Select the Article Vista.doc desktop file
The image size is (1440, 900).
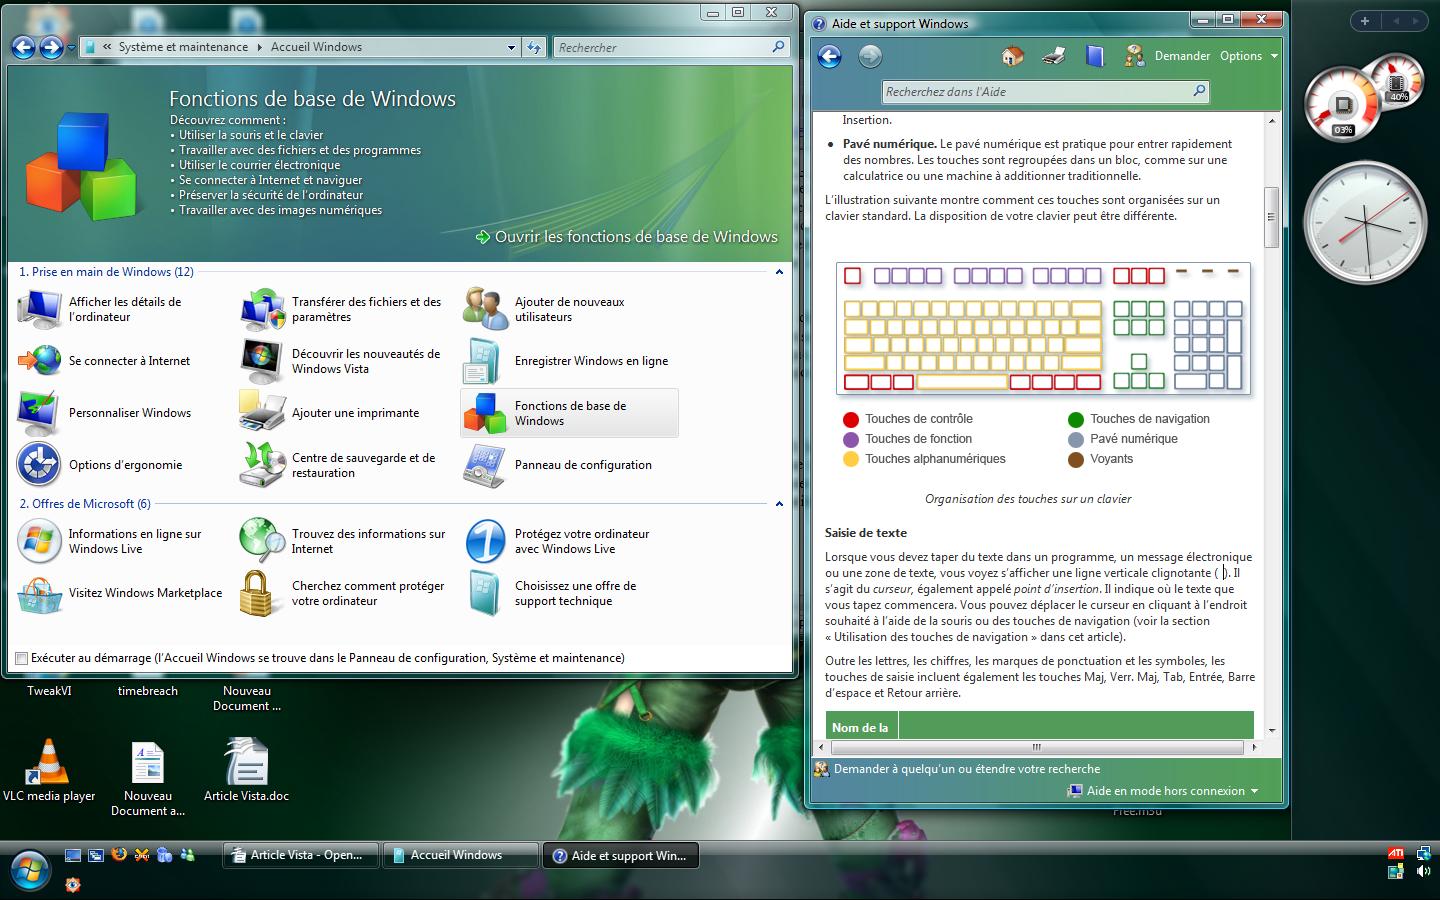coord(246,770)
